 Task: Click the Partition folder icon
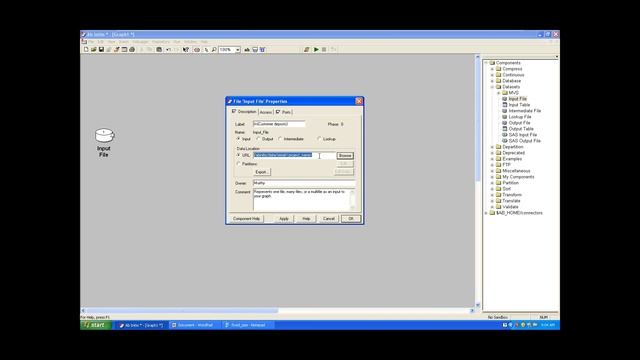498,183
